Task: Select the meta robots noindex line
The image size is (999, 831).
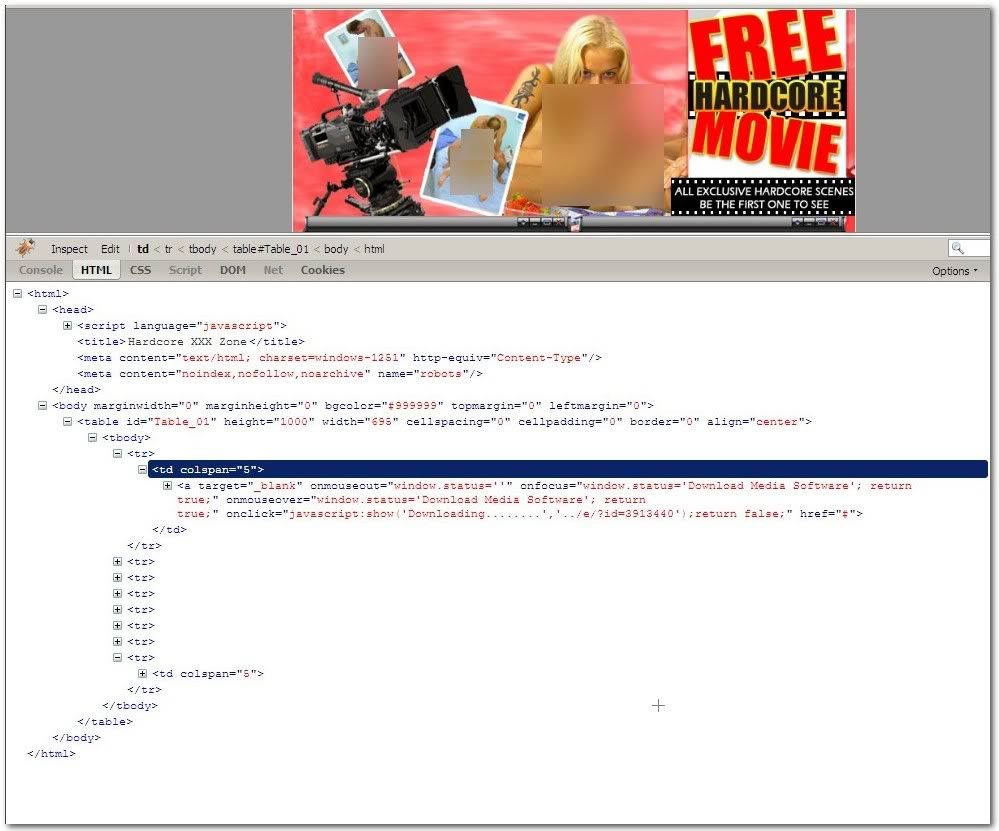Action: click(280, 374)
